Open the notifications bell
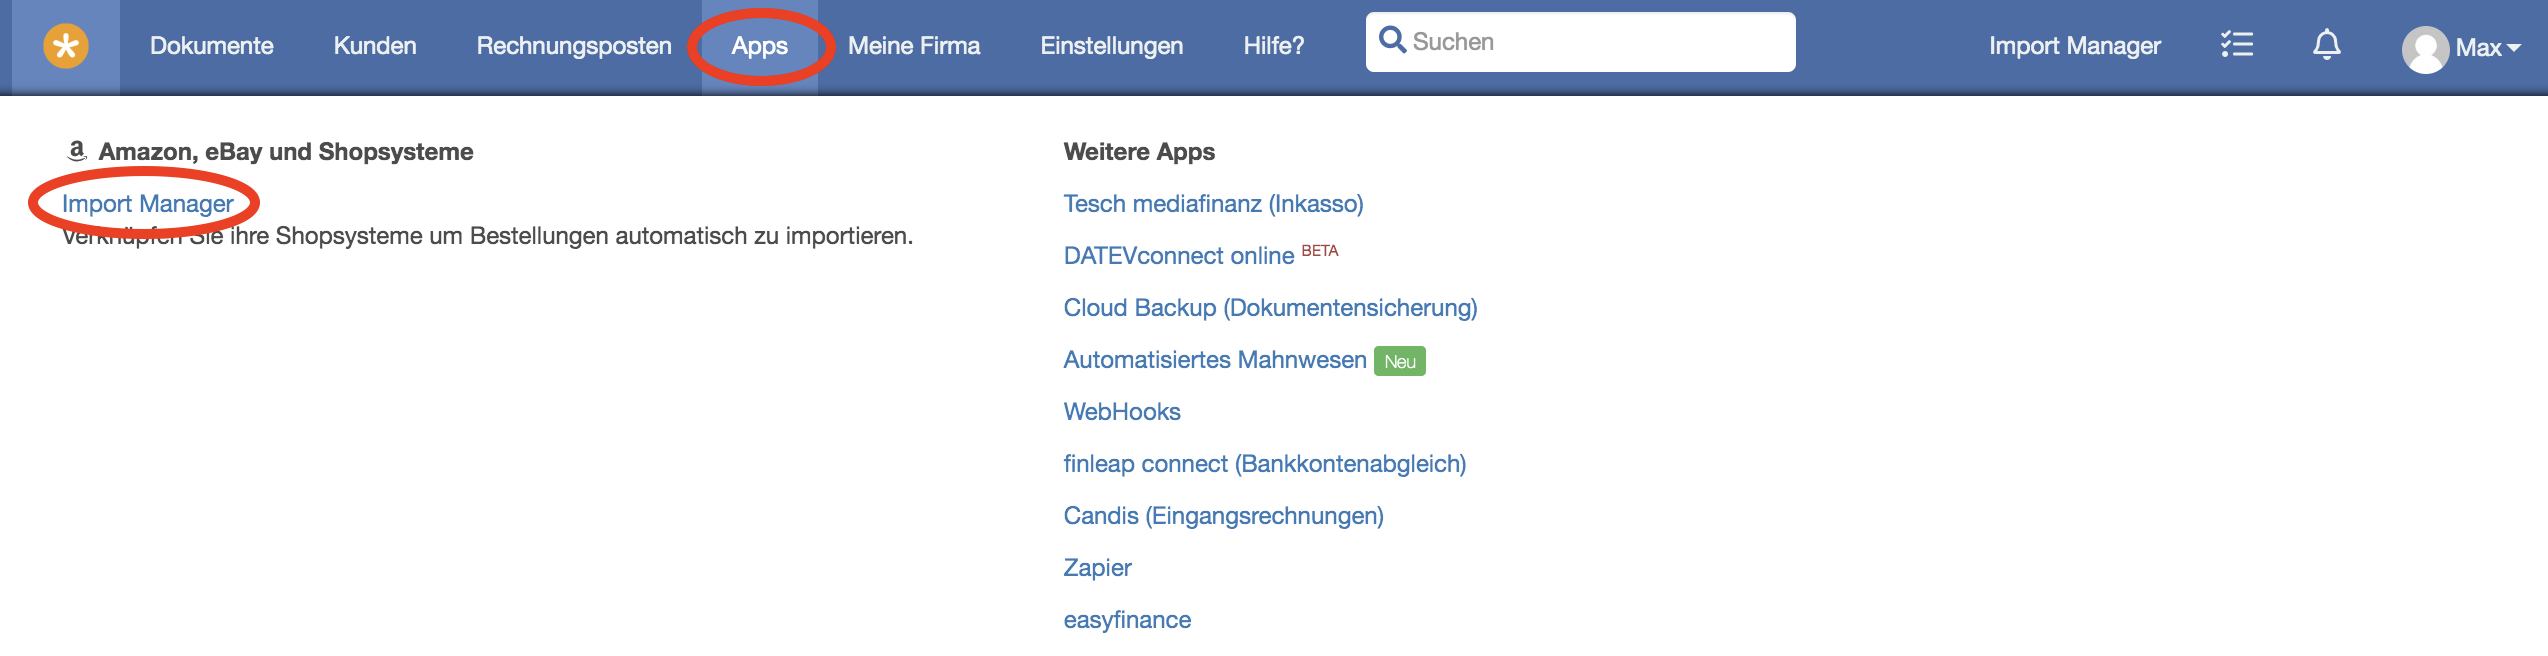This screenshot has width=2548, height=656. pyautogui.click(x=2326, y=45)
